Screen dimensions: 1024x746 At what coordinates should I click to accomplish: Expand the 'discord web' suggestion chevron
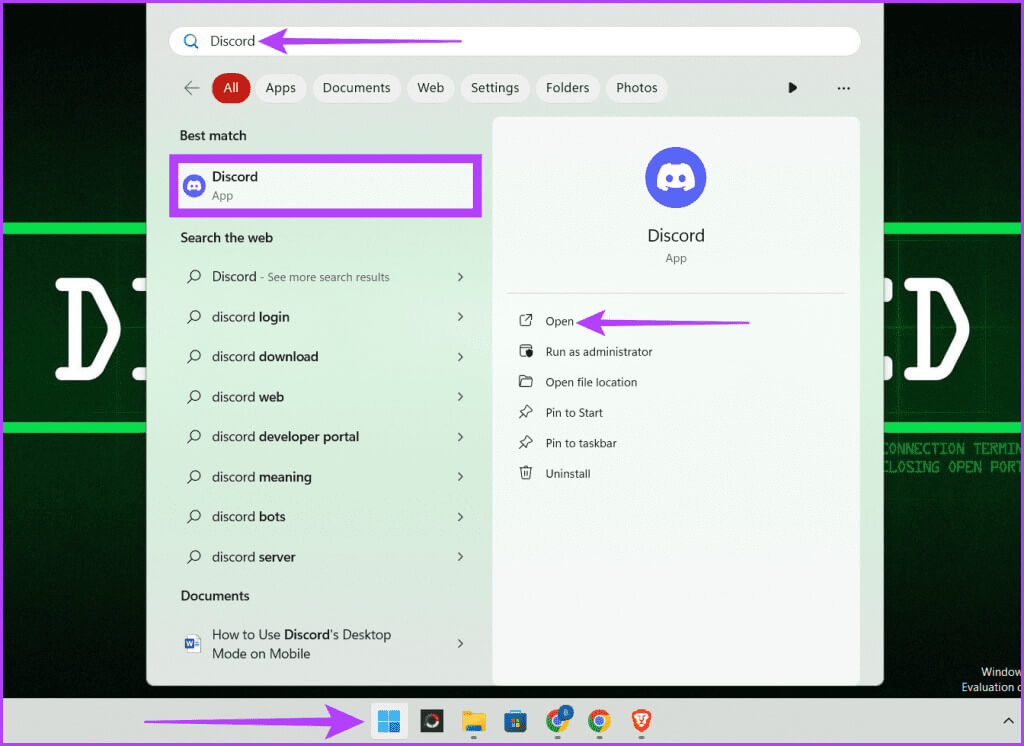coord(460,397)
